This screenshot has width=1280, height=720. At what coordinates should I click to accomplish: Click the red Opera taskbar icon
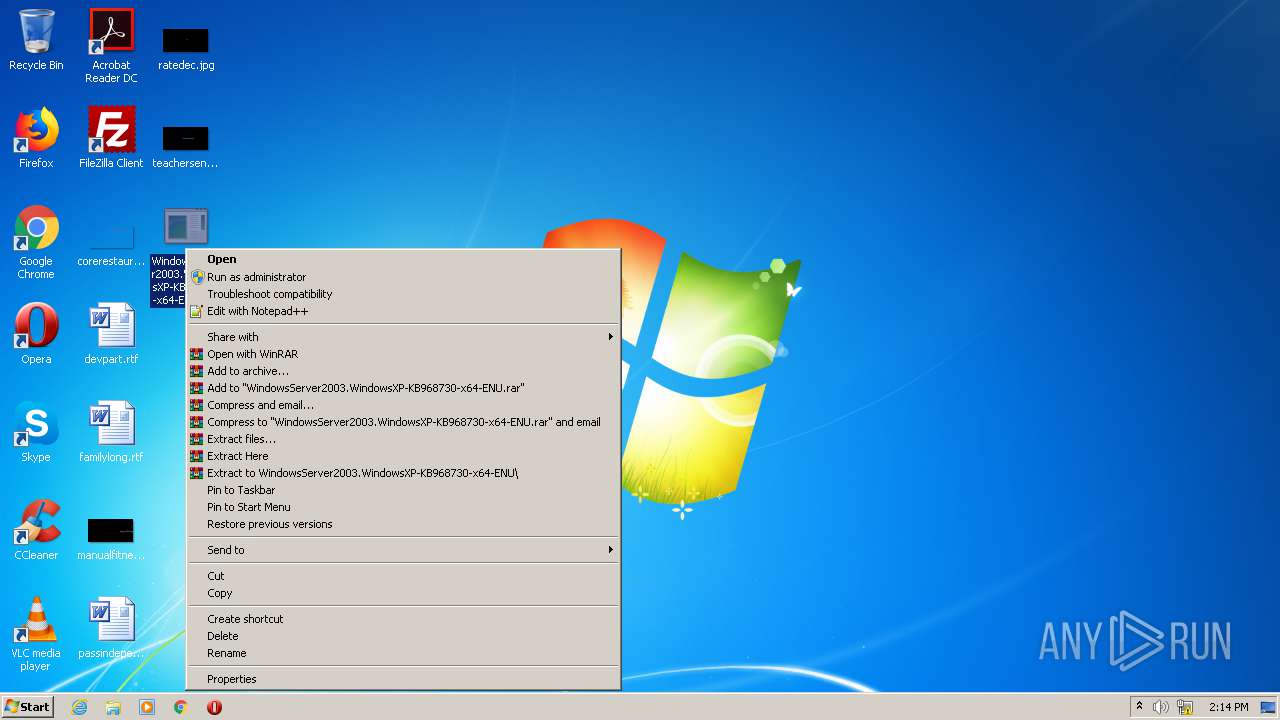(x=214, y=707)
